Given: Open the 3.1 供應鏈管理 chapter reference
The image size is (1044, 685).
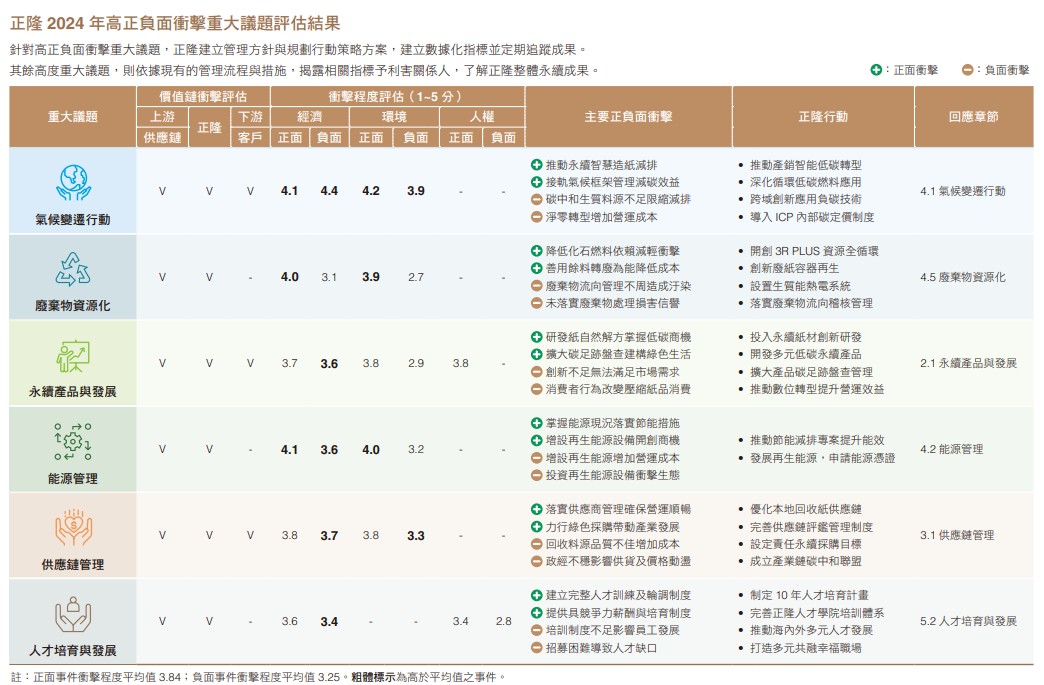Looking at the screenshot, I should pyautogui.click(x=956, y=535).
